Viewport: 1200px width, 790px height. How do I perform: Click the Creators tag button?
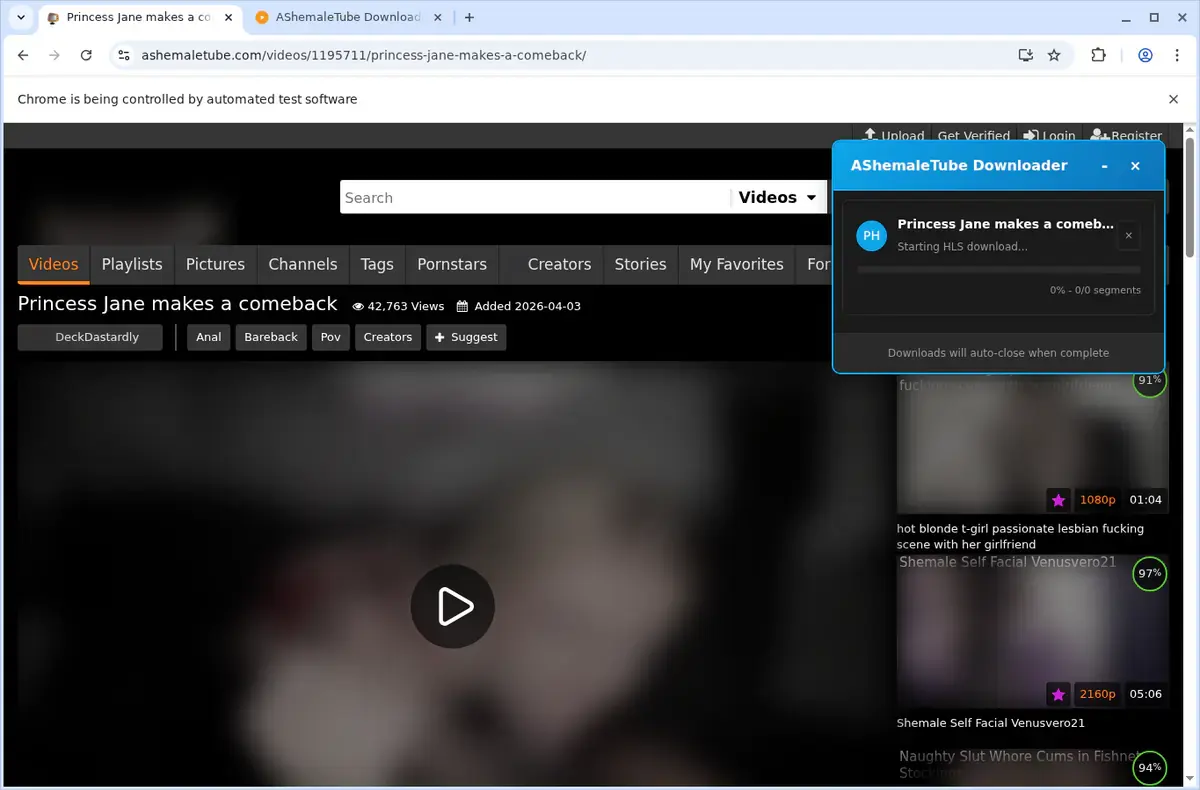388,337
